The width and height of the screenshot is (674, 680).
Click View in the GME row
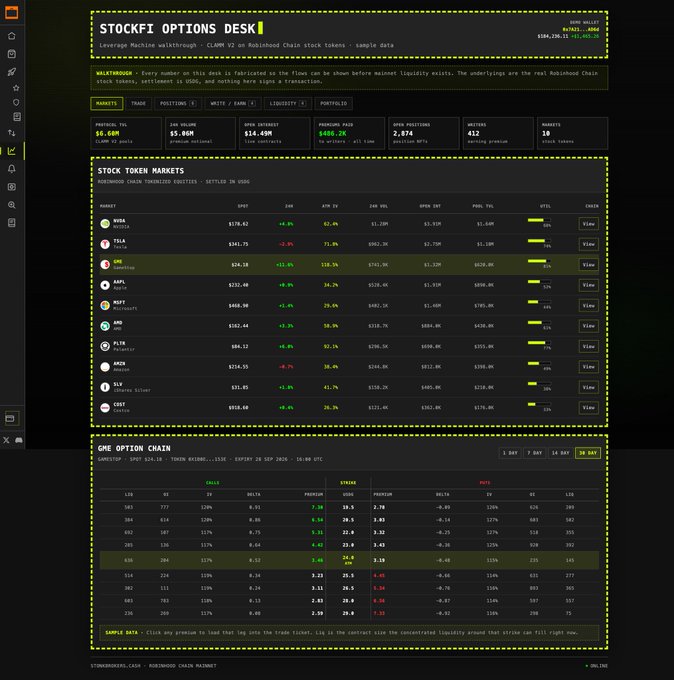(x=589, y=265)
